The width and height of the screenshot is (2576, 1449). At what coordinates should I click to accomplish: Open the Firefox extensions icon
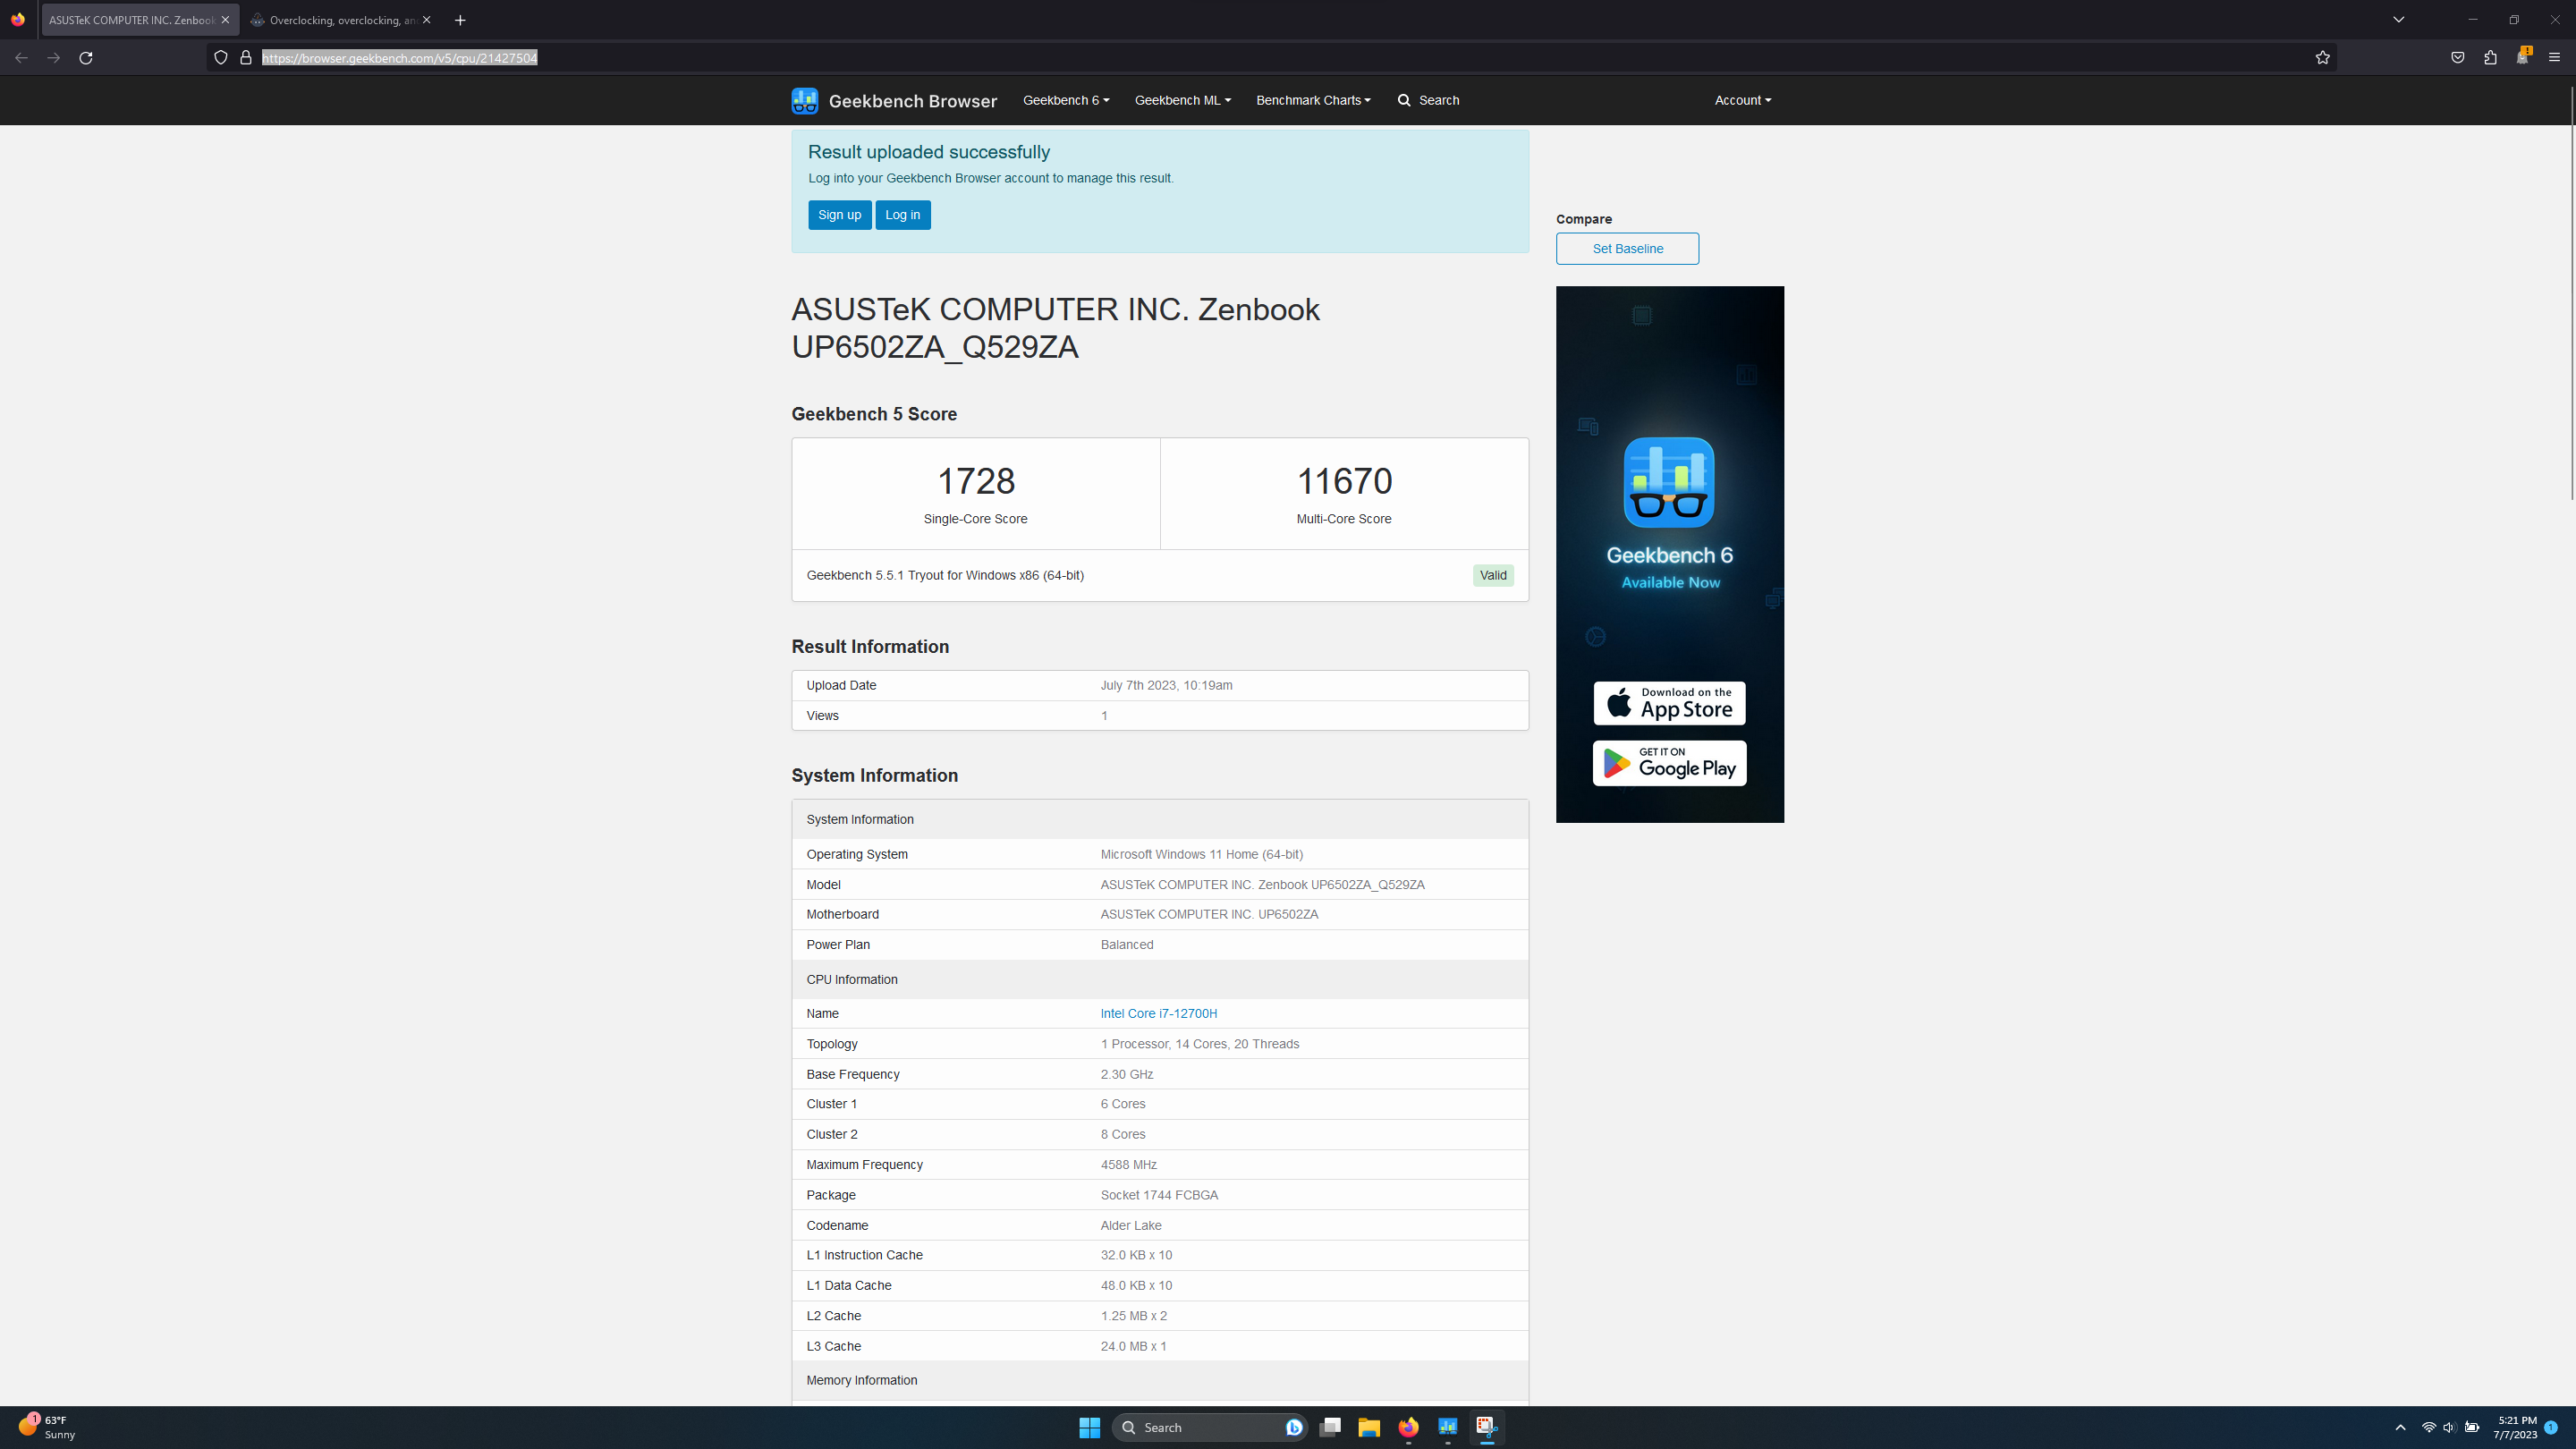click(x=2490, y=58)
